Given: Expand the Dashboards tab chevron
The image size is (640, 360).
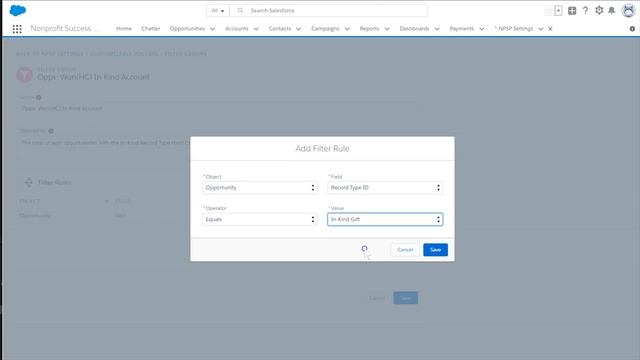Looking at the screenshot, I should pyautogui.click(x=437, y=29).
